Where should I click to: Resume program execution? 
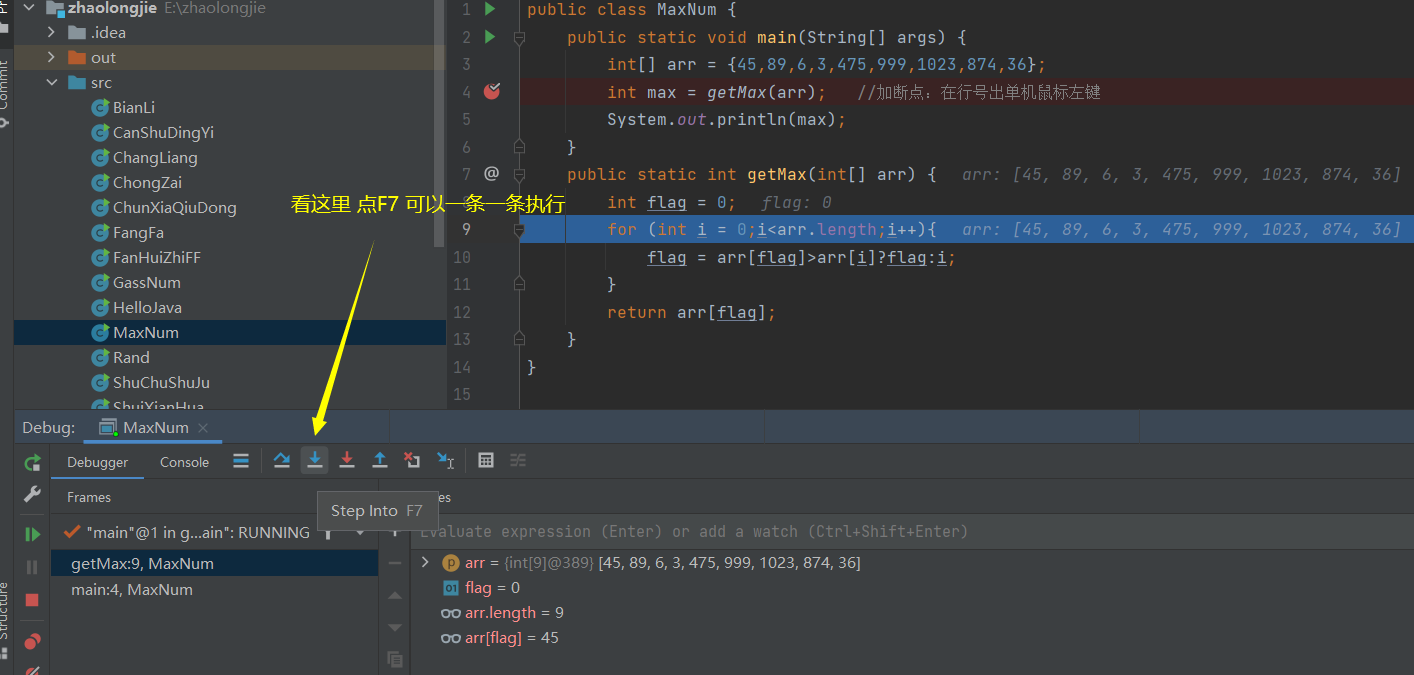(32, 535)
